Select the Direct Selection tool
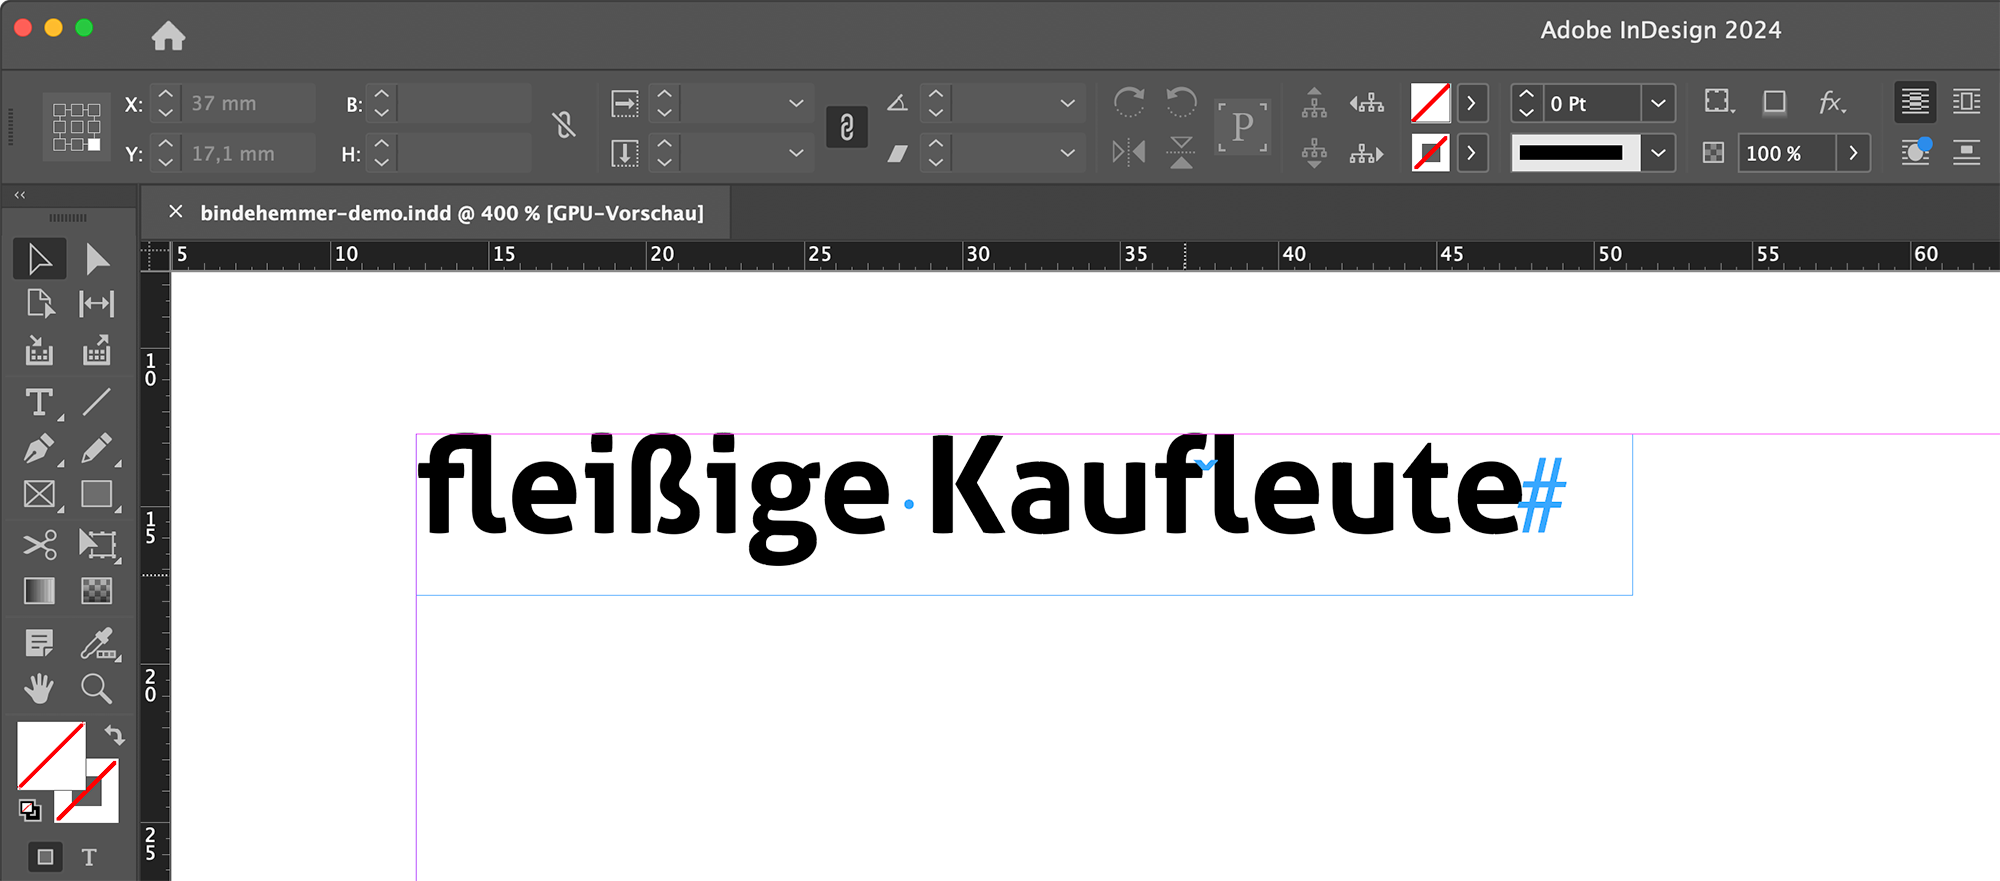Image resolution: width=2000 pixels, height=881 pixels. pos(97,259)
